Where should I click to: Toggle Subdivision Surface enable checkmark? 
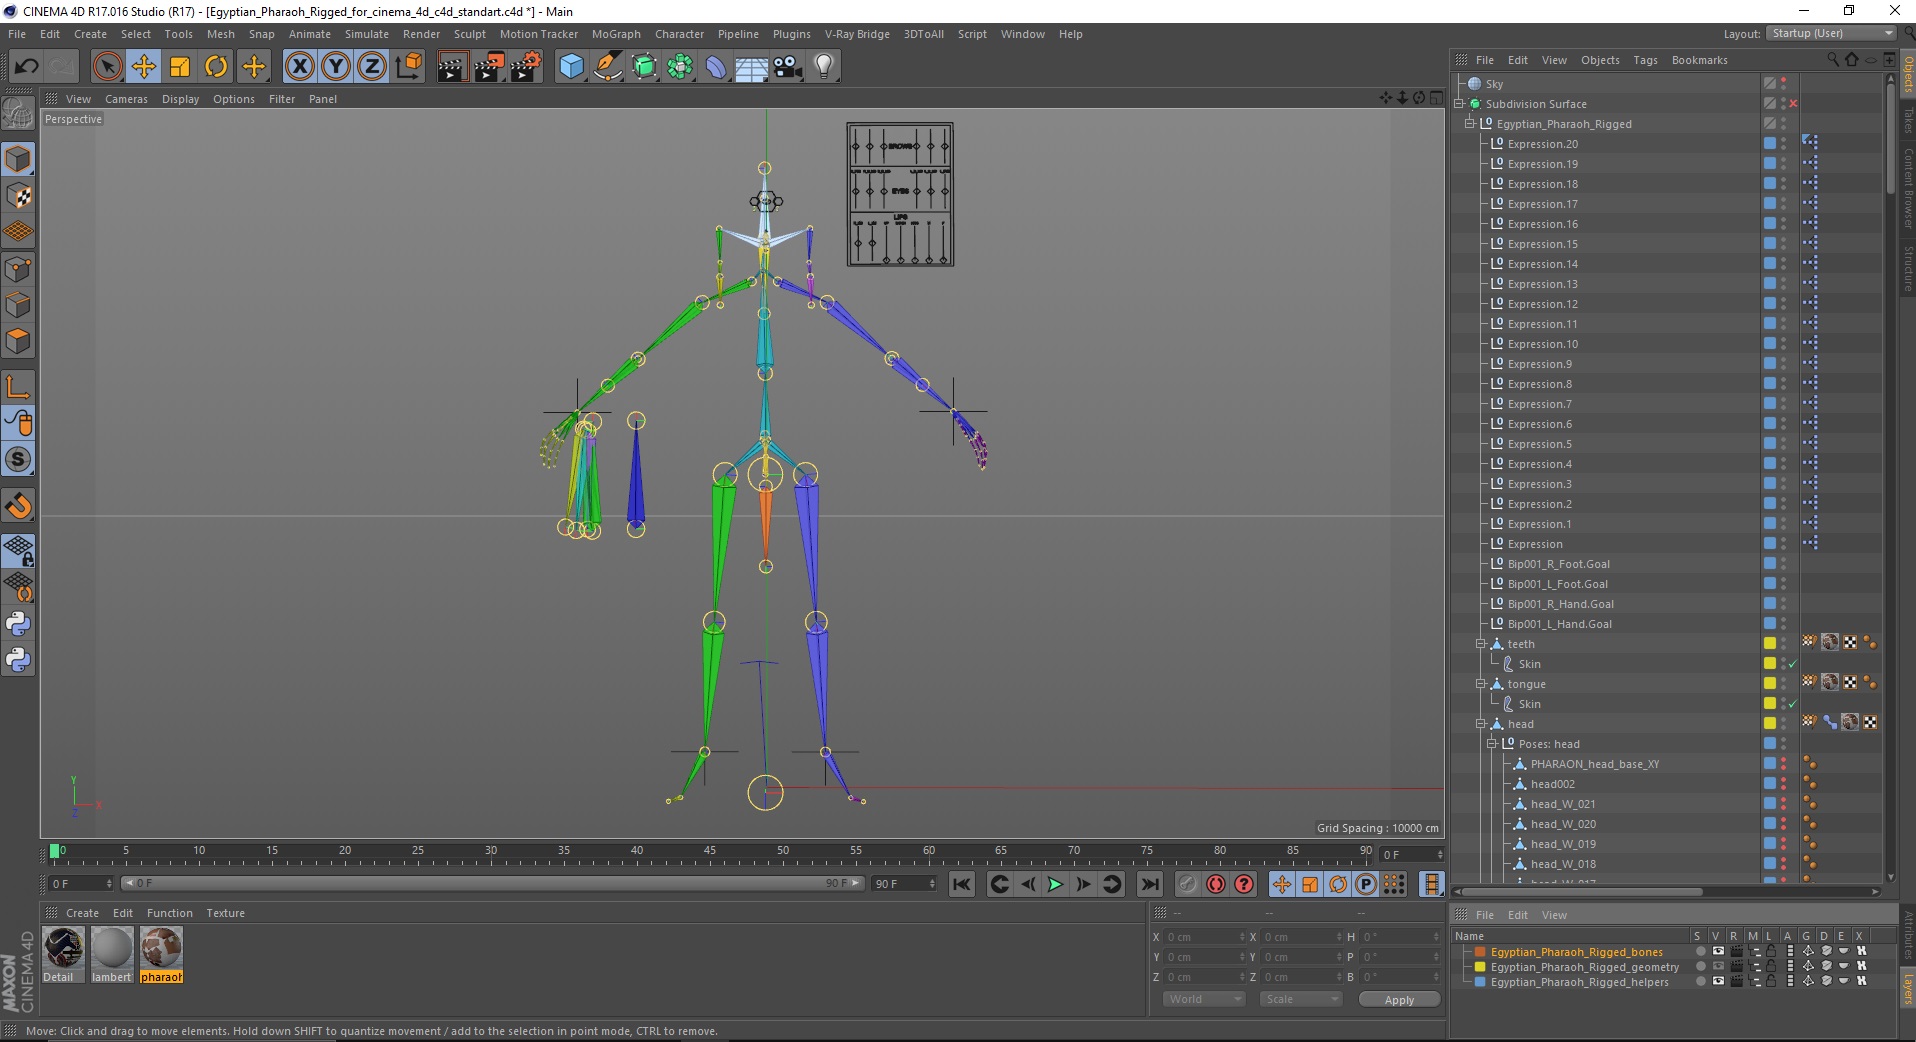[1794, 104]
